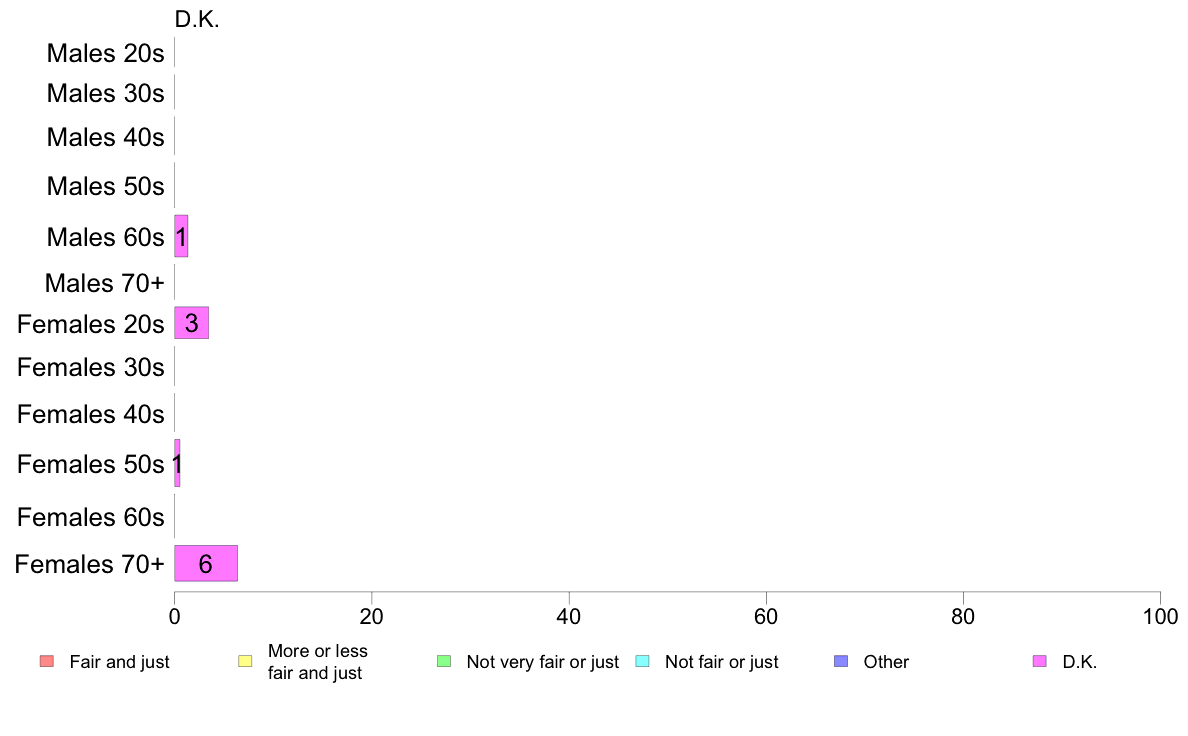Click the yellow More or less fair swatch
The width and height of the screenshot is (1188, 736).
[x=245, y=661]
